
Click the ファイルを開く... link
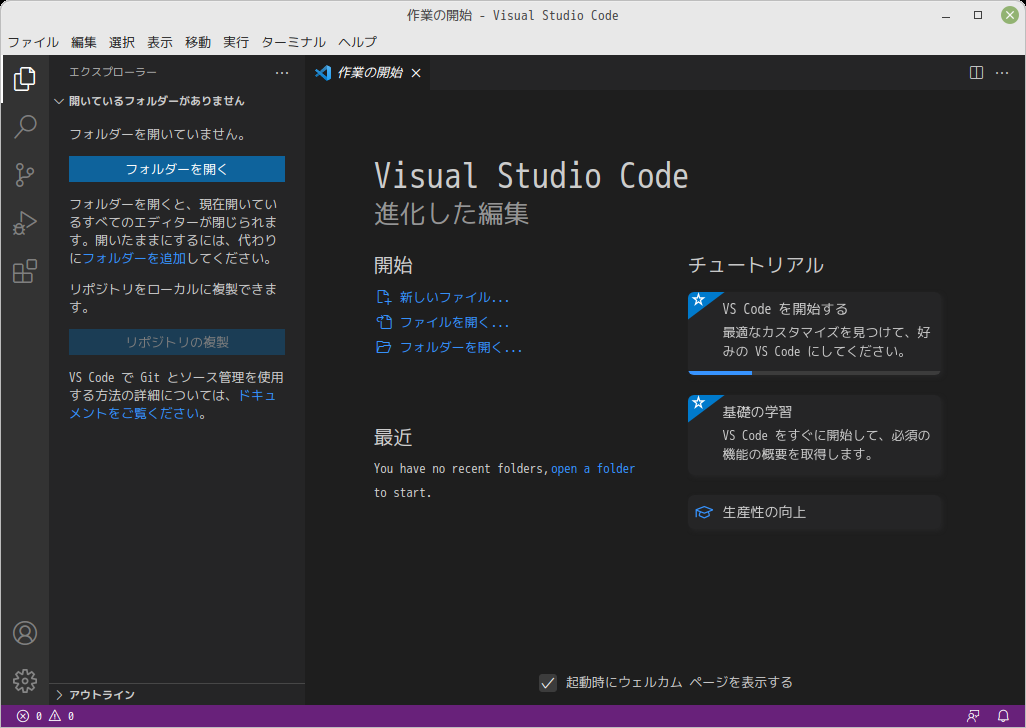(455, 322)
